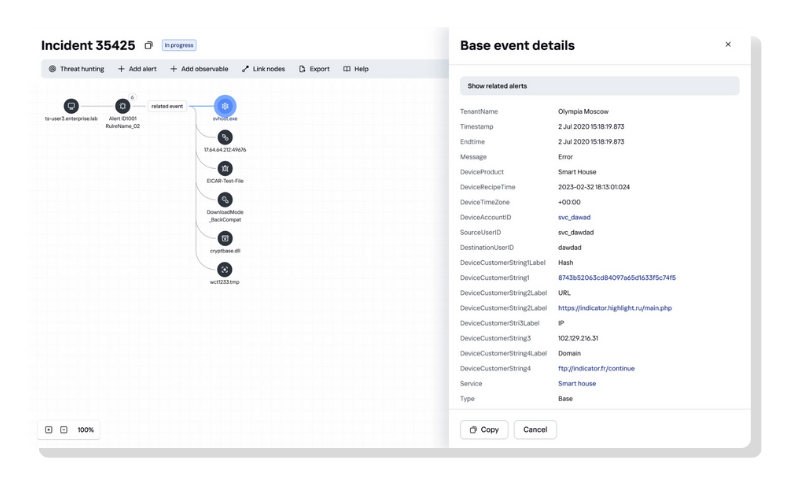Copy the incident number via copy icon
This screenshot has width=790, height=485.
148,45
